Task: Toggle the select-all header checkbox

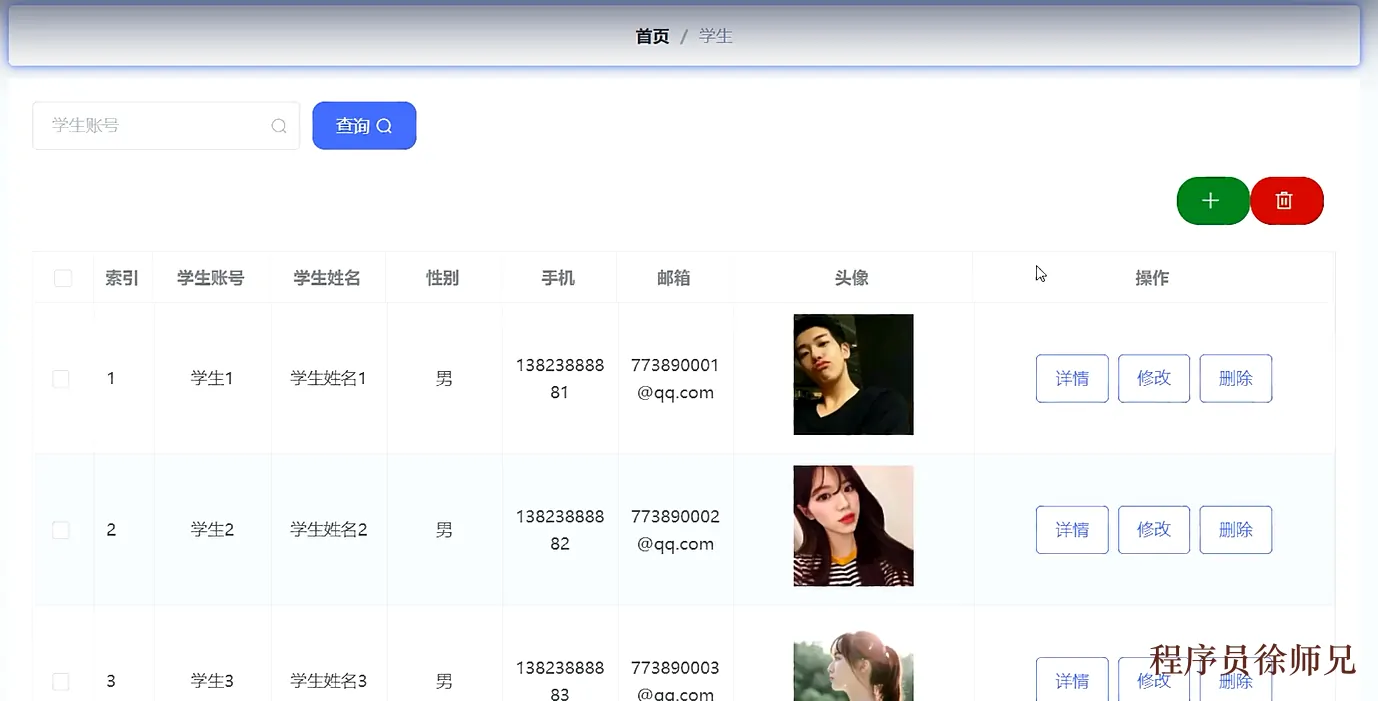Action: pos(63,278)
